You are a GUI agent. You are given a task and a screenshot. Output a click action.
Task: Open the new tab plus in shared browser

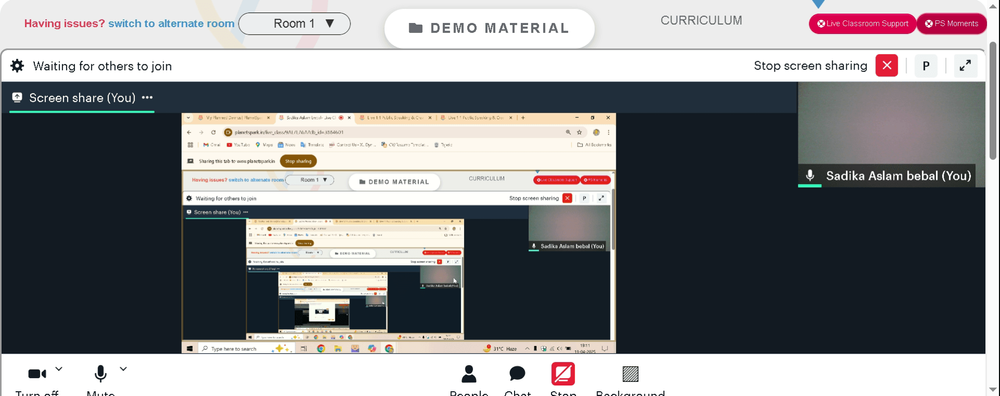523,118
